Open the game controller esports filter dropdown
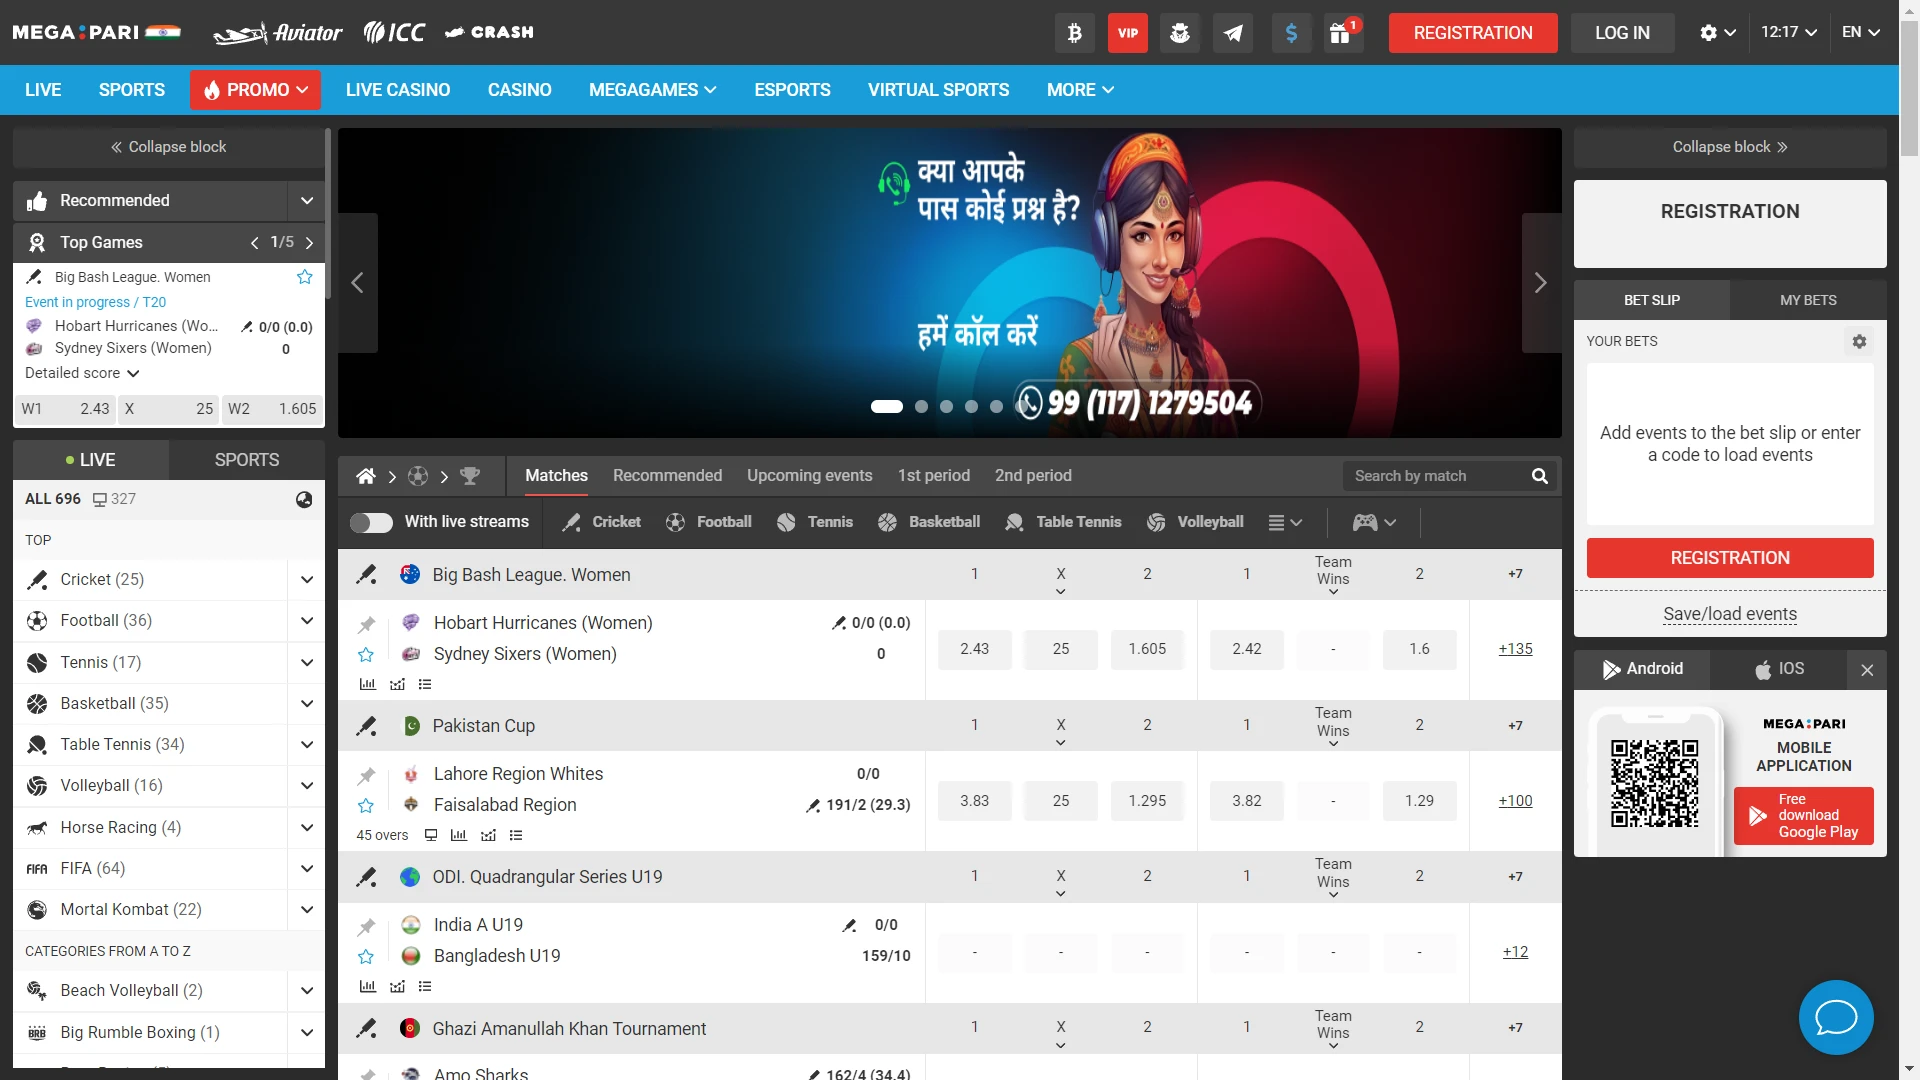 [x=1374, y=522]
